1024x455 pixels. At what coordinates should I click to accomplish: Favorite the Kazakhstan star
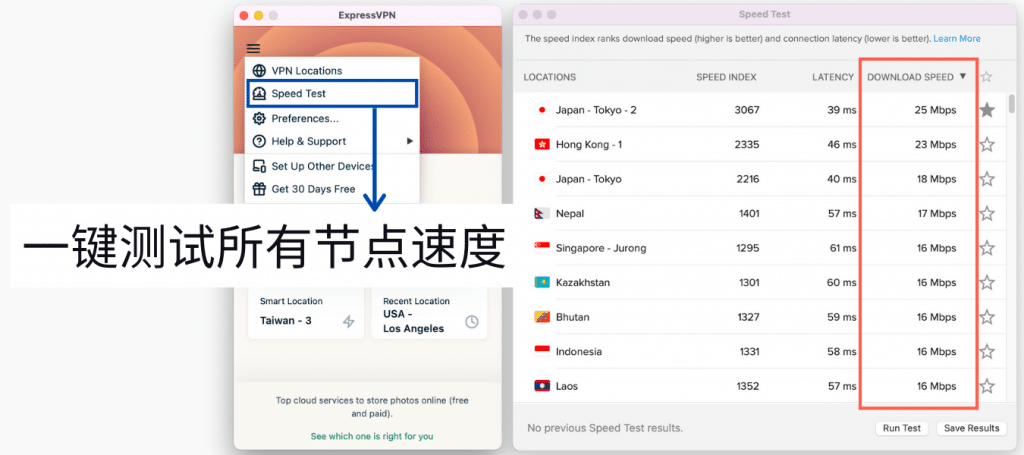coord(987,283)
